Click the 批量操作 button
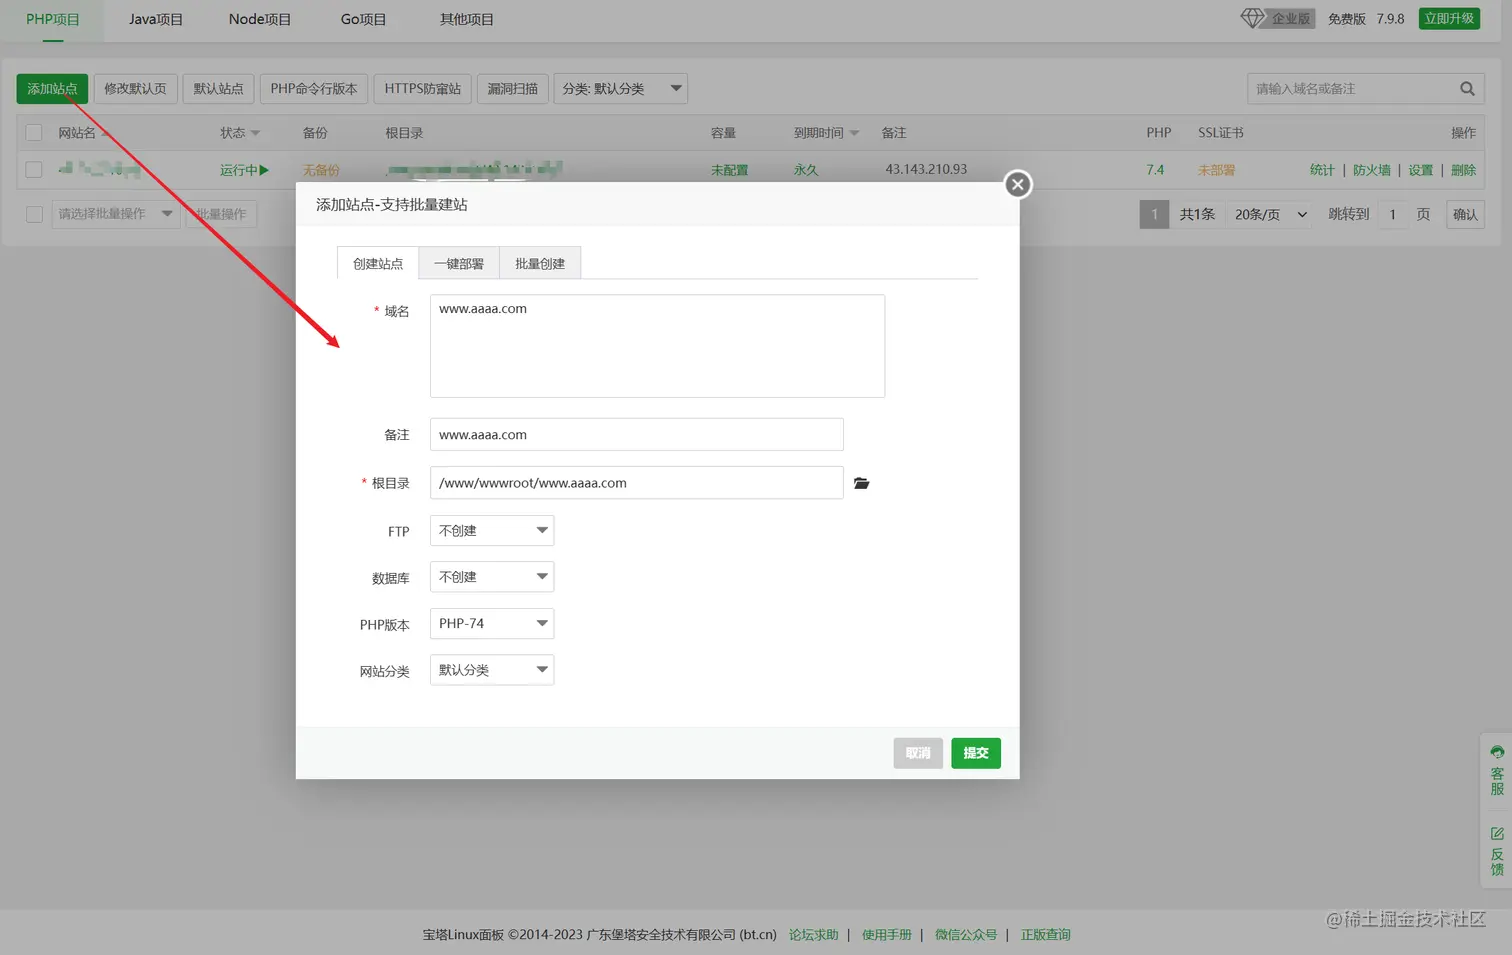 222,214
